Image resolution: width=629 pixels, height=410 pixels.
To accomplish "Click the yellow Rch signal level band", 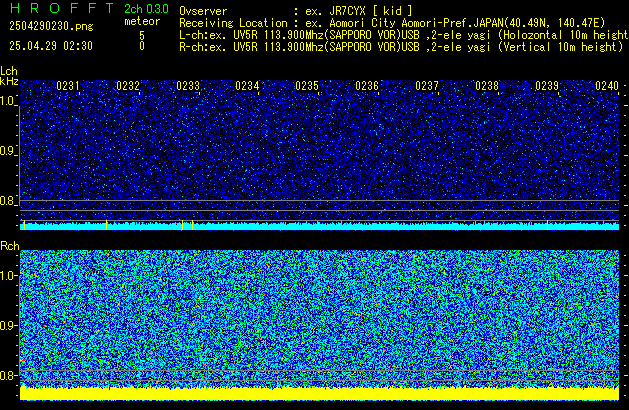I will pyautogui.click(x=319, y=394).
